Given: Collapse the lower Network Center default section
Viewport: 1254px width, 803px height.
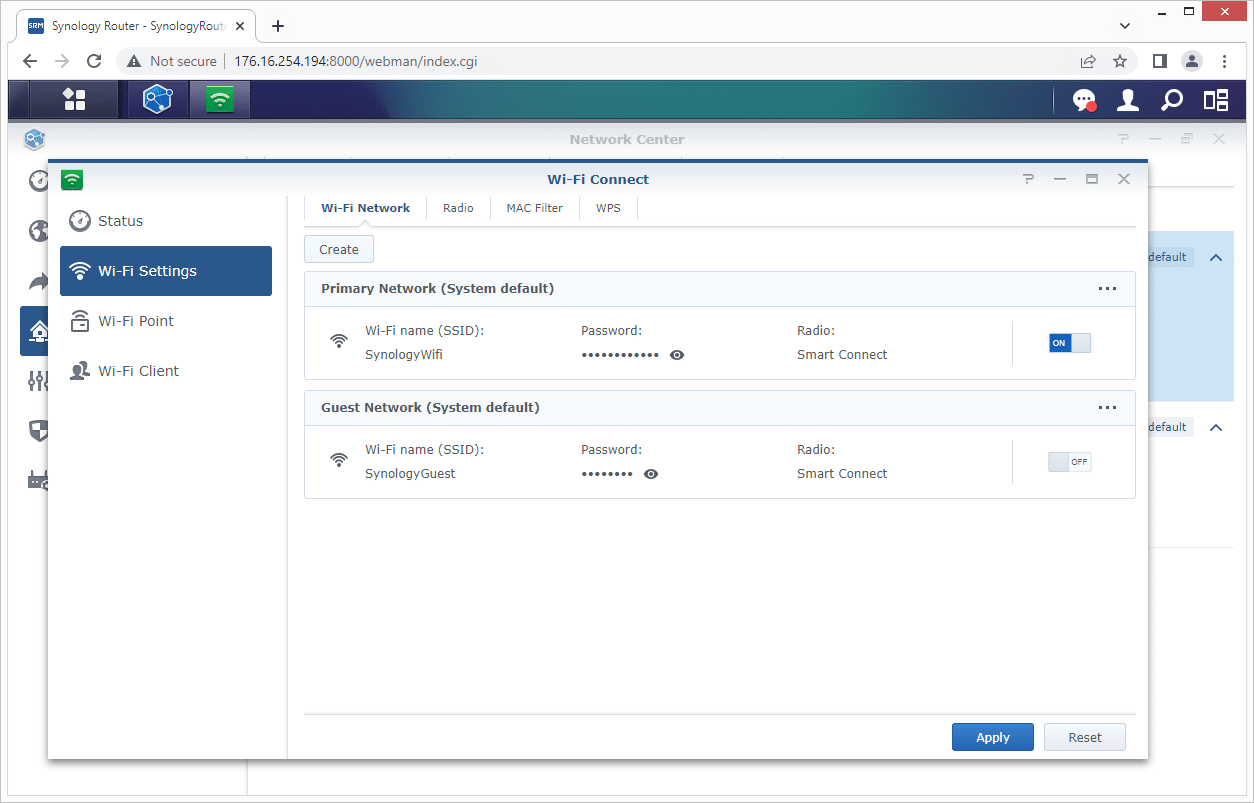Looking at the screenshot, I should (x=1216, y=428).
